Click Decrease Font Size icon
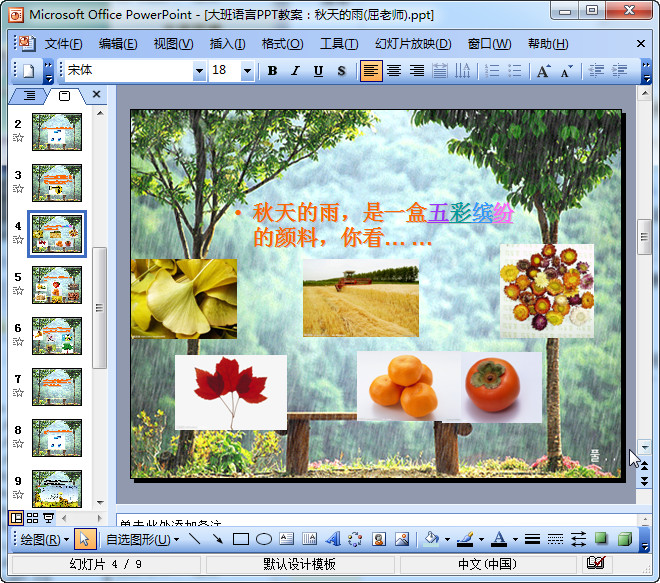Viewport: 660px width, 583px height. click(x=567, y=70)
